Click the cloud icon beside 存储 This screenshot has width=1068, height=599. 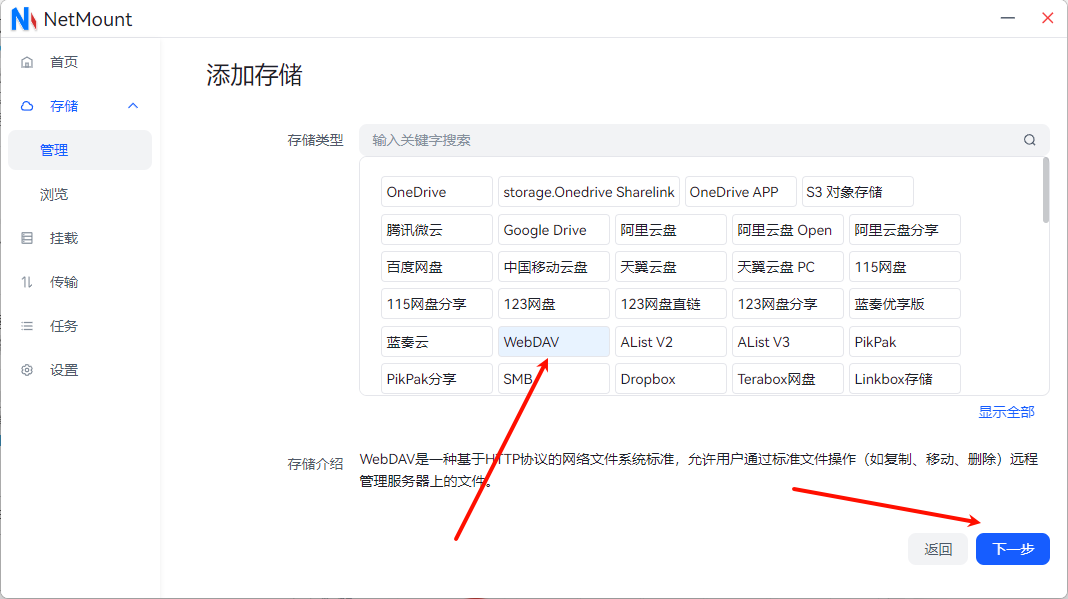coord(27,106)
